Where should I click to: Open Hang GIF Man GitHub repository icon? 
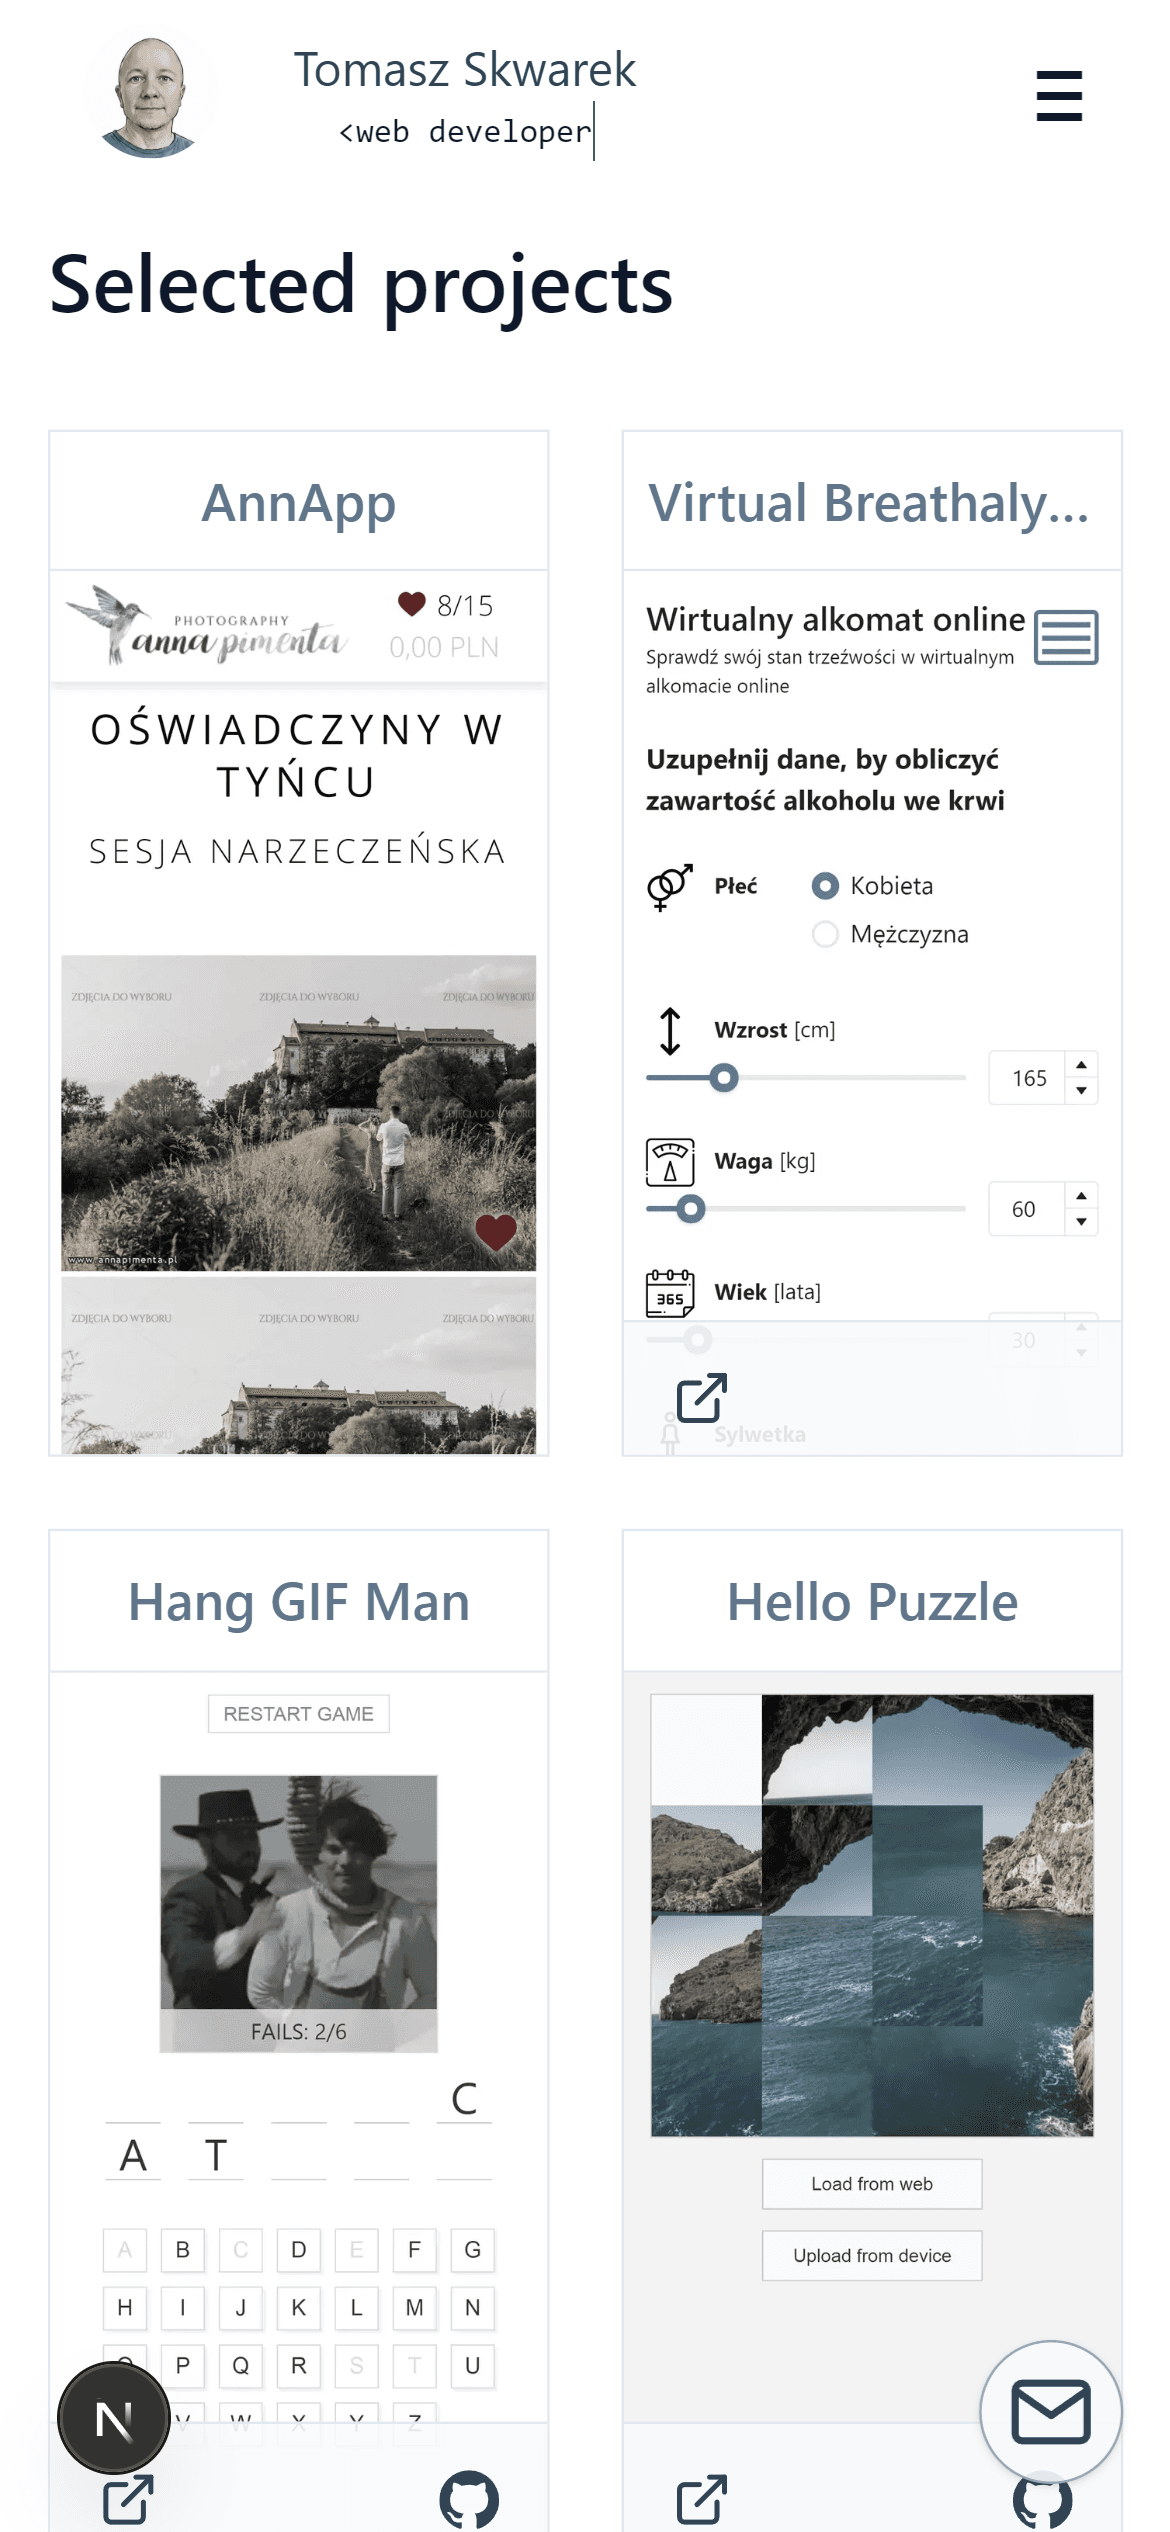(x=469, y=2499)
